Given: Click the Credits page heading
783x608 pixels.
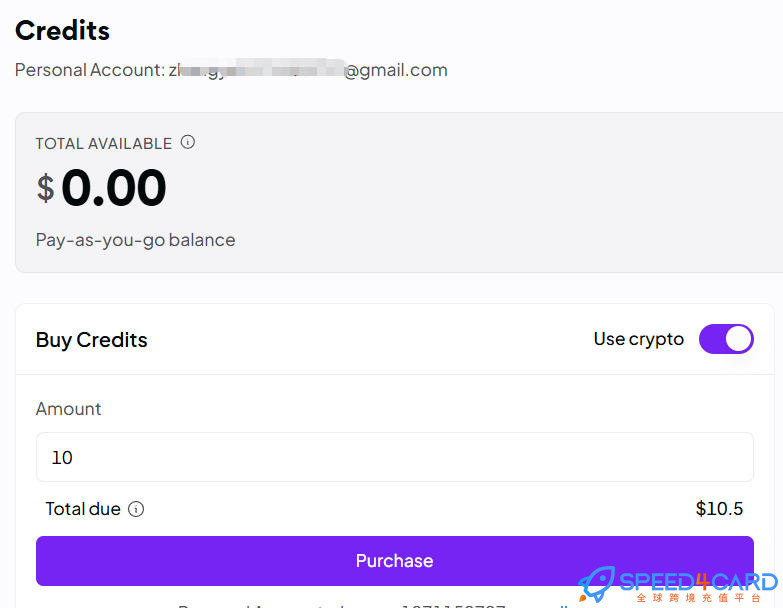Looking at the screenshot, I should pyautogui.click(x=62, y=30).
